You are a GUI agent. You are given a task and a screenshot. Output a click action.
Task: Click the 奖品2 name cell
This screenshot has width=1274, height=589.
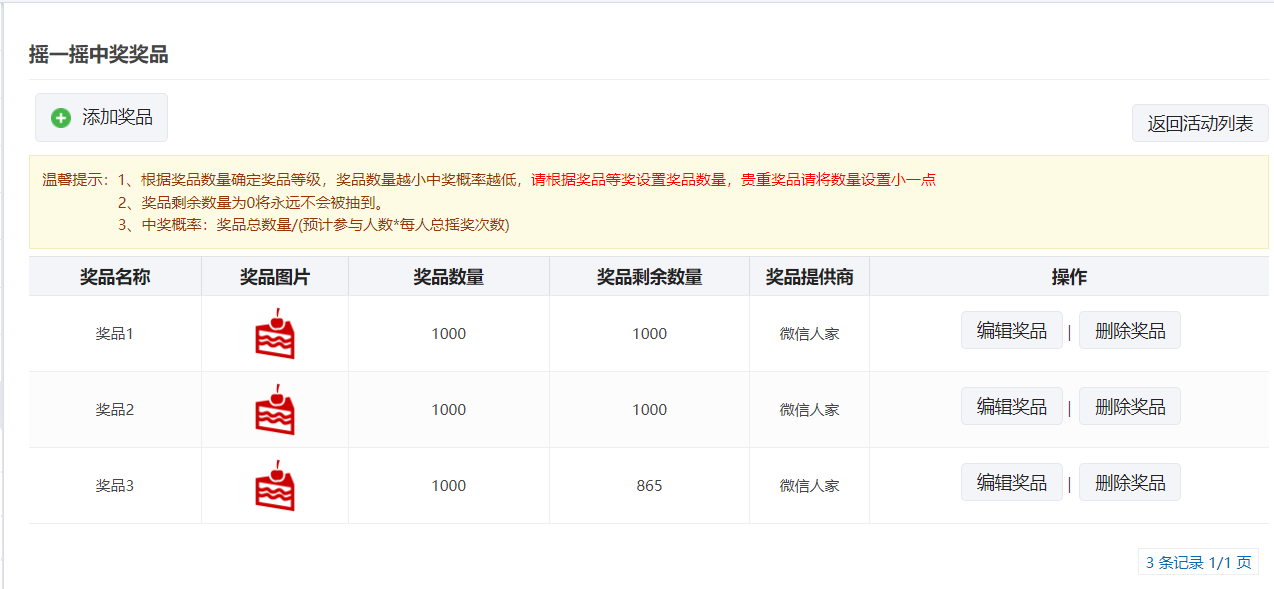(115, 410)
